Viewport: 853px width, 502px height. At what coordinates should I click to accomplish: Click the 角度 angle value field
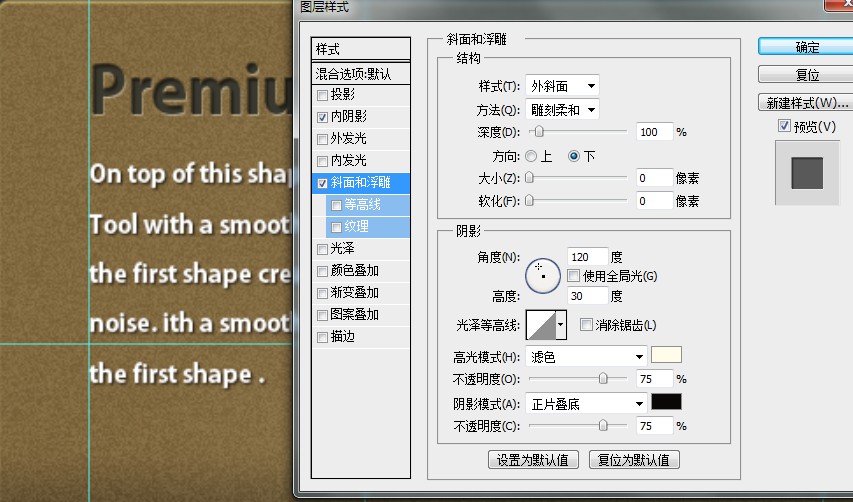(x=588, y=257)
